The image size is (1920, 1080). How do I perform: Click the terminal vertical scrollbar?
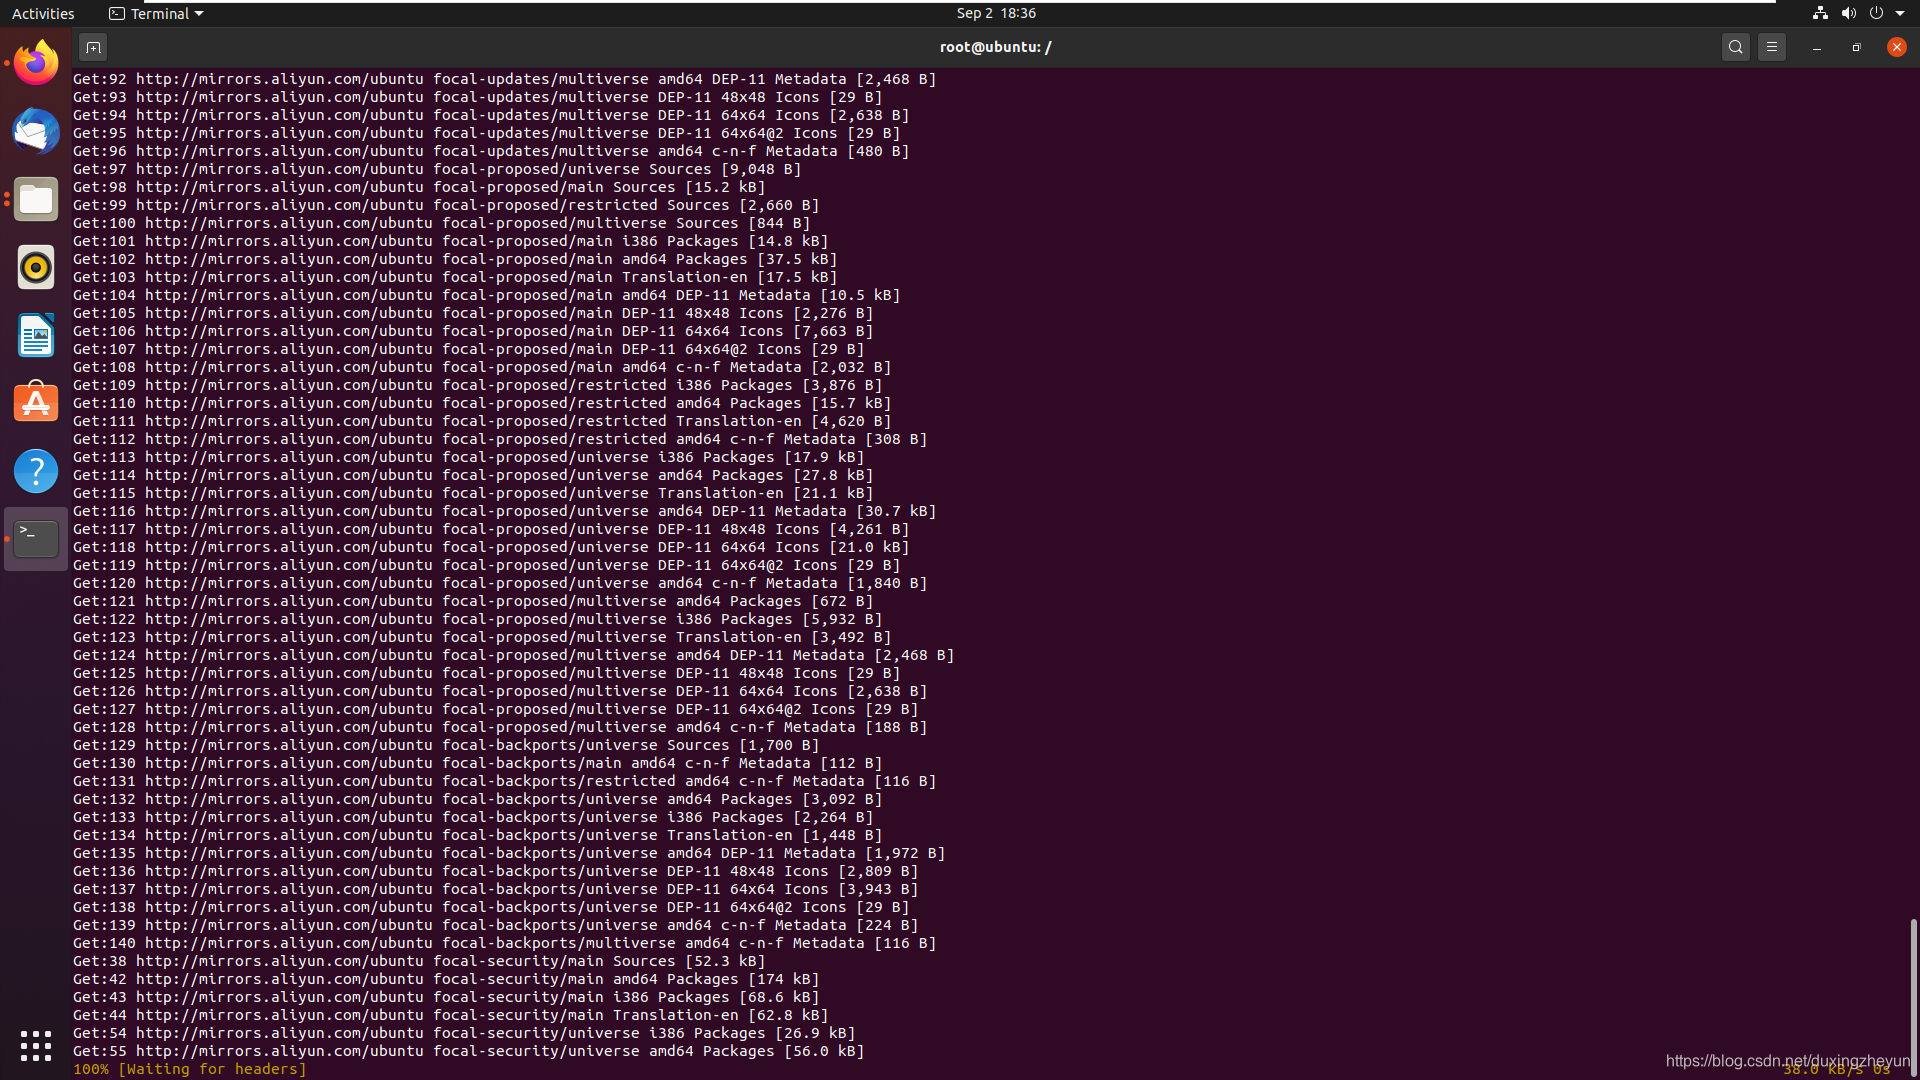(x=1913, y=996)
